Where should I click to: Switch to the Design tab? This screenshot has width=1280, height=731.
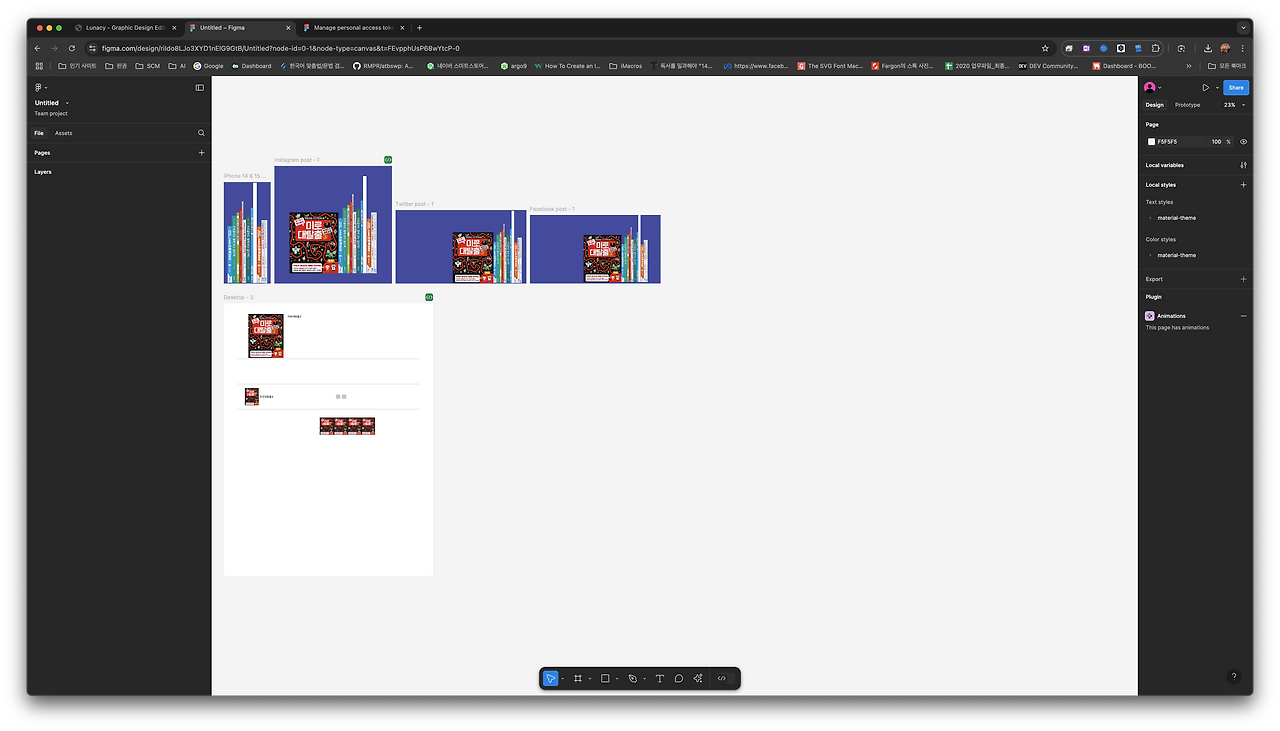tap(1155, 105)
